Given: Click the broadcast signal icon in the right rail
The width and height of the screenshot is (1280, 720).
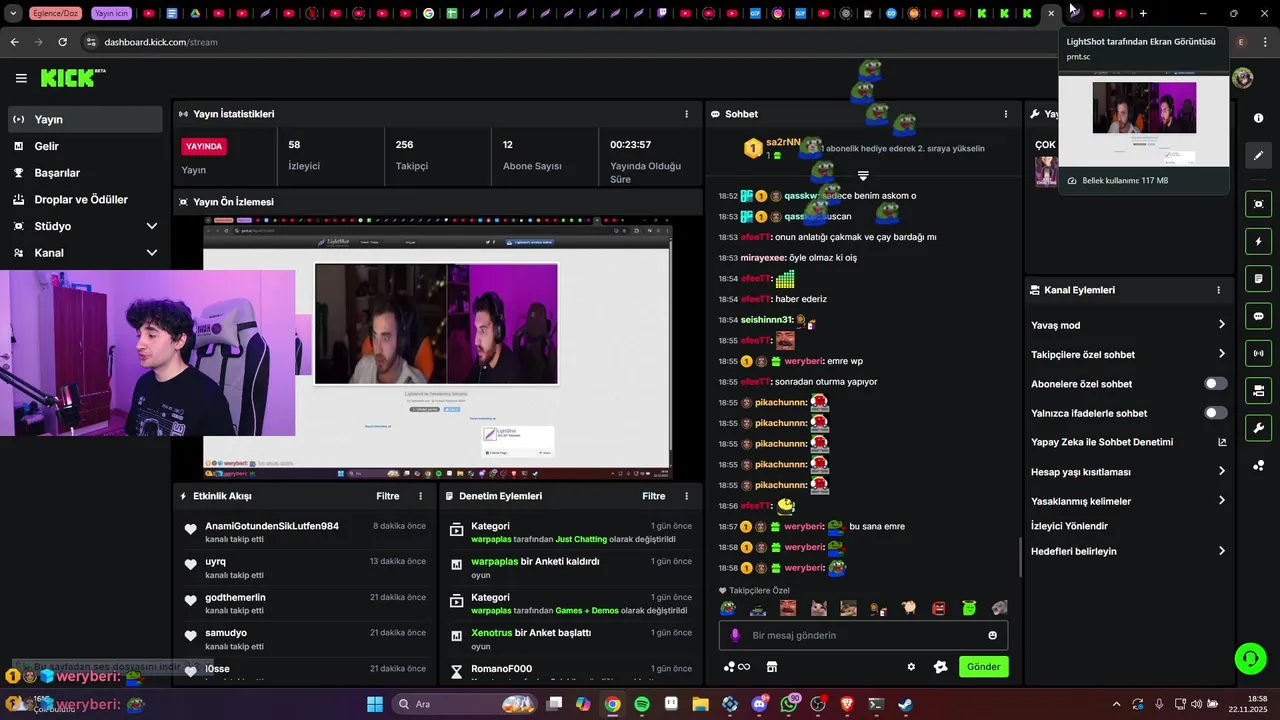Looking at the screenshot, I should pyautogui.click(x=1258, y=353).
